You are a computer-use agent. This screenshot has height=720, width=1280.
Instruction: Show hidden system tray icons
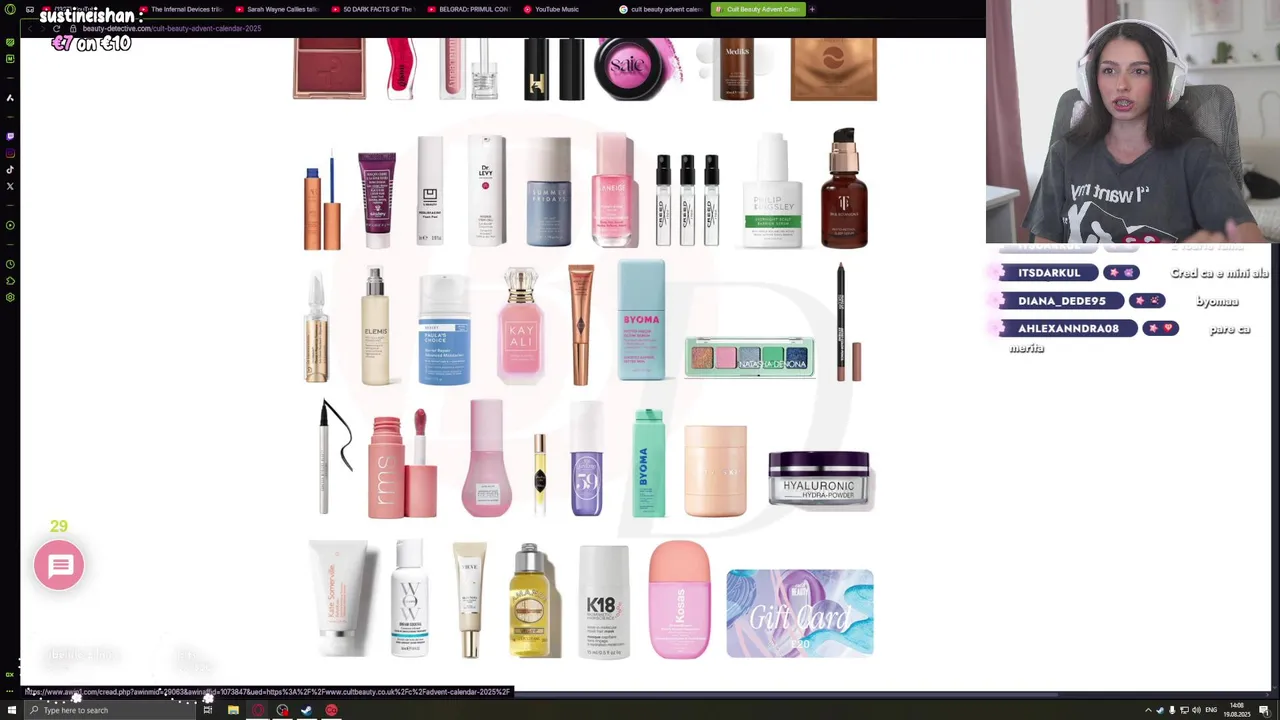pyautogui.click(x=1148, y=710)
